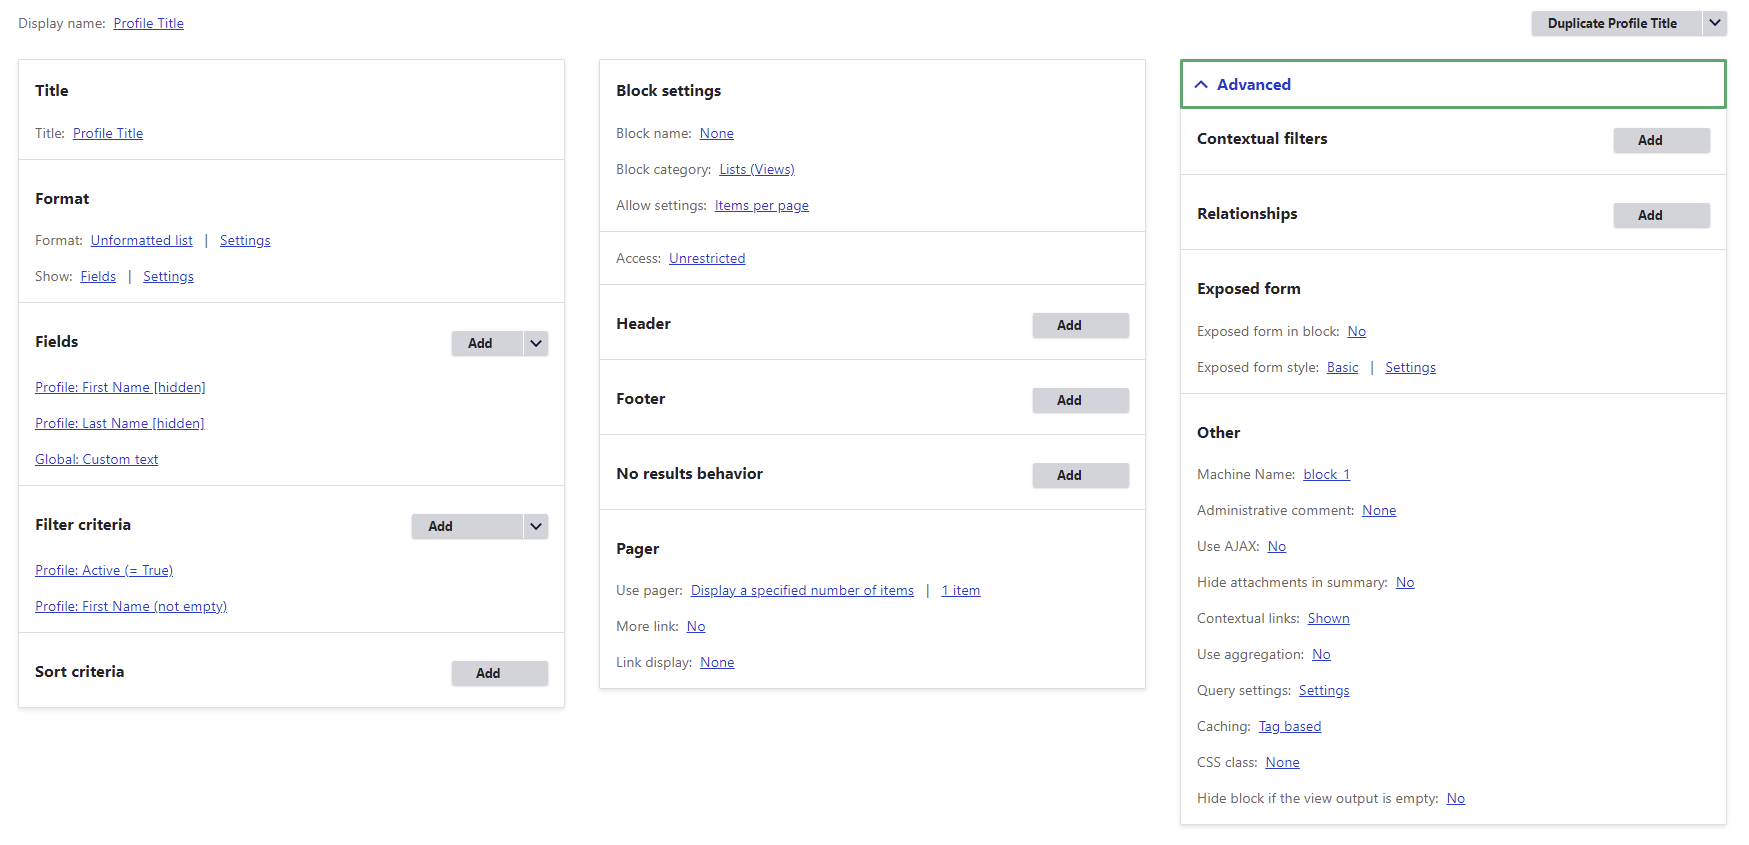Edit Machine Name block_1

pos(1327,474)
